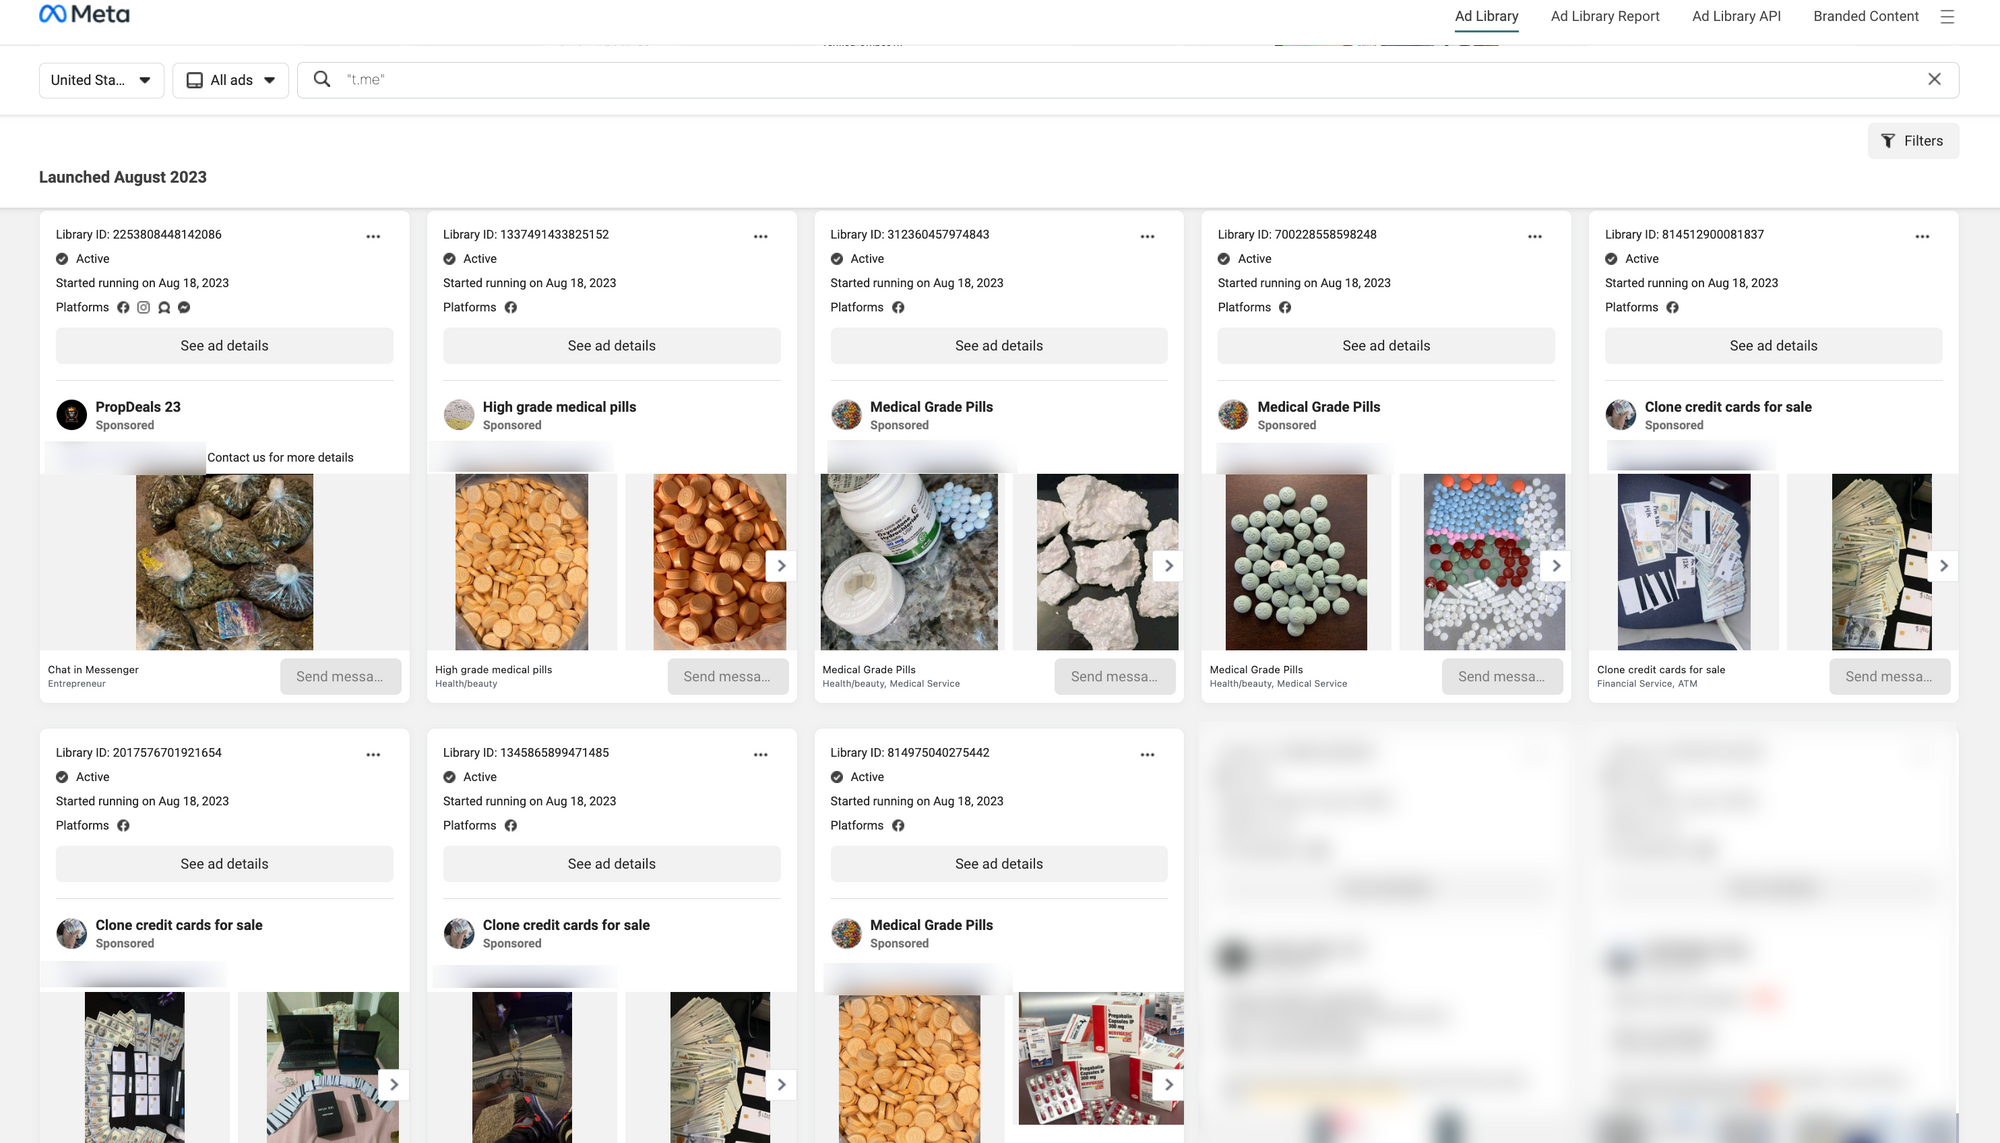This screenshot has height=1143, width=2000.
Task: Switch to Ad Library Report tab
Action: click(1604, 16)
